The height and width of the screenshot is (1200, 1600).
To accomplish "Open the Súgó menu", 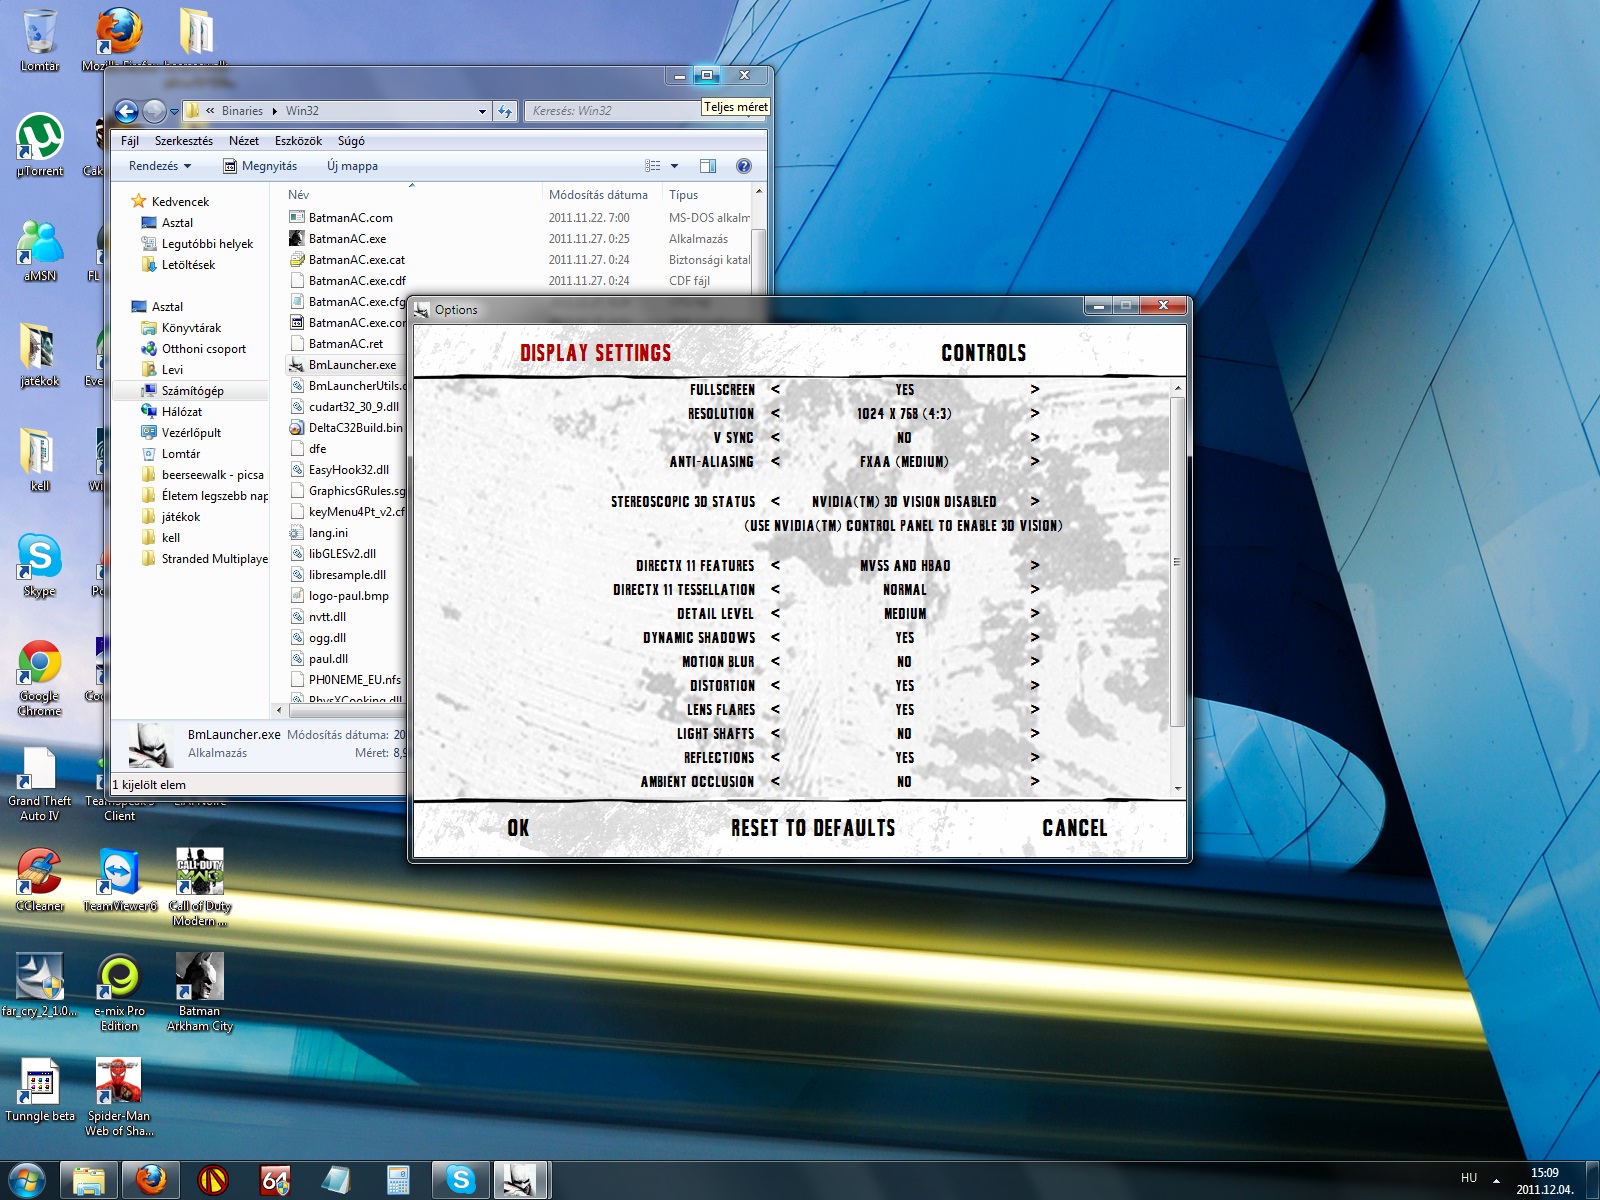I will pos(351,141).
